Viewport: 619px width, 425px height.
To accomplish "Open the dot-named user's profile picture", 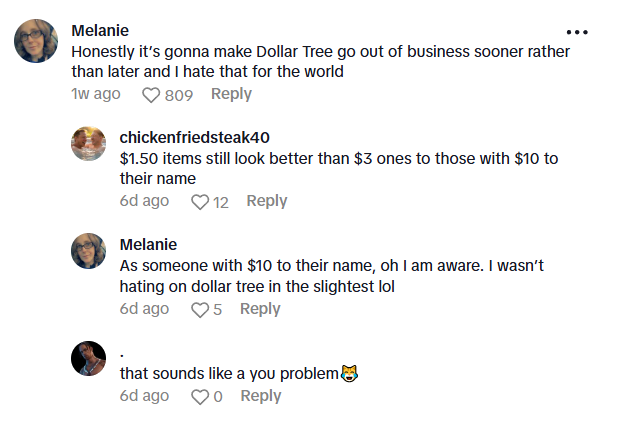I will tap(89, 358).
